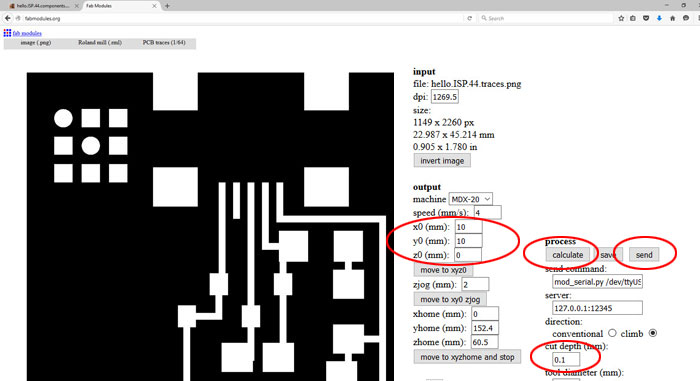The width and height of the screenshot is (700, 381).
Task: Click move to xyzhome and stop button
Action: 467,357
